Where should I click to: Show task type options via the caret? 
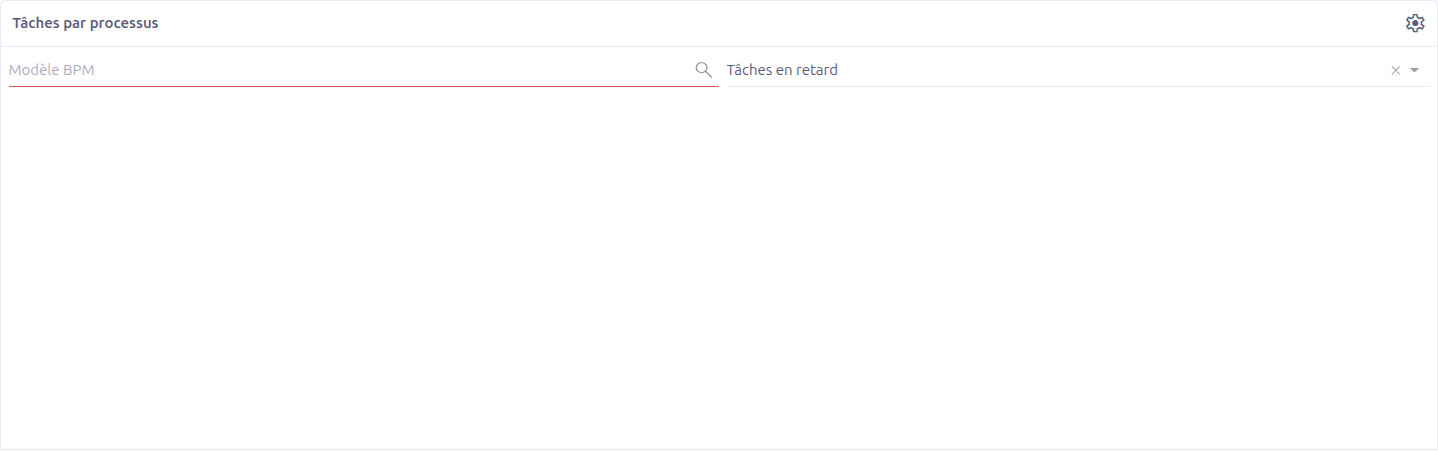[1414, 71]
